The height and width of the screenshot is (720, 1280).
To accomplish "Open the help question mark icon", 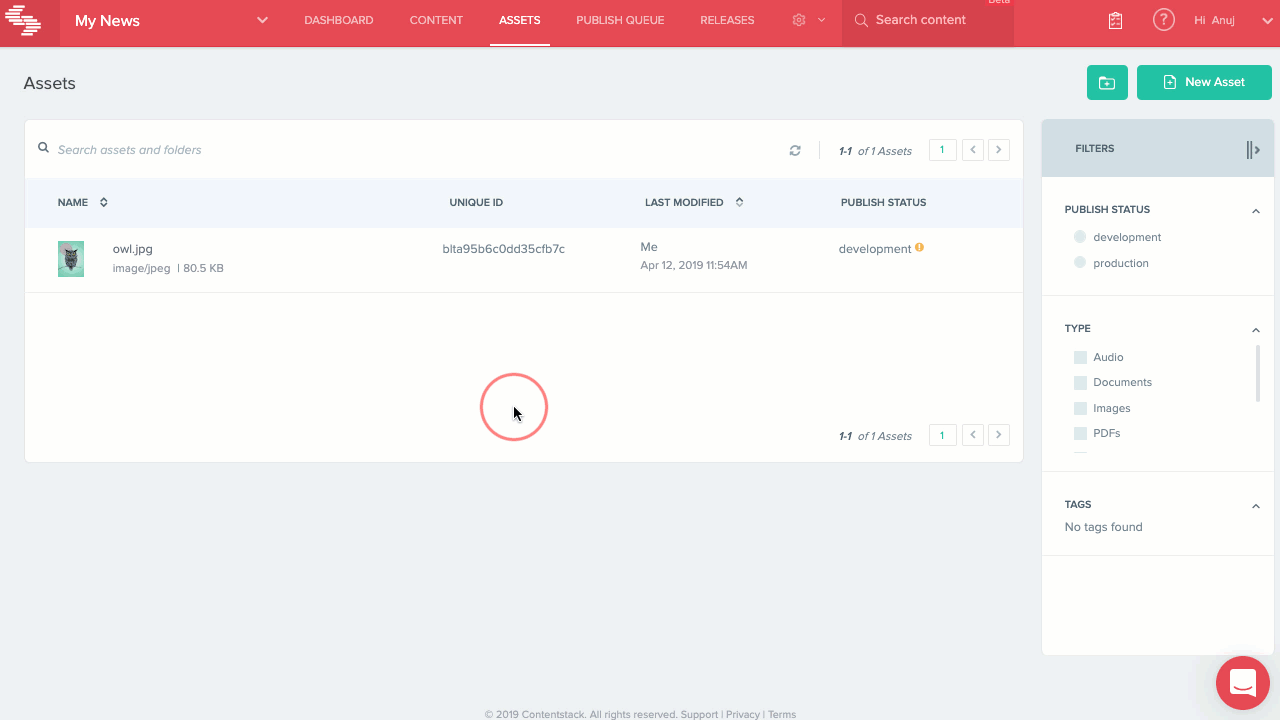I will click(x=1163, y=20).
